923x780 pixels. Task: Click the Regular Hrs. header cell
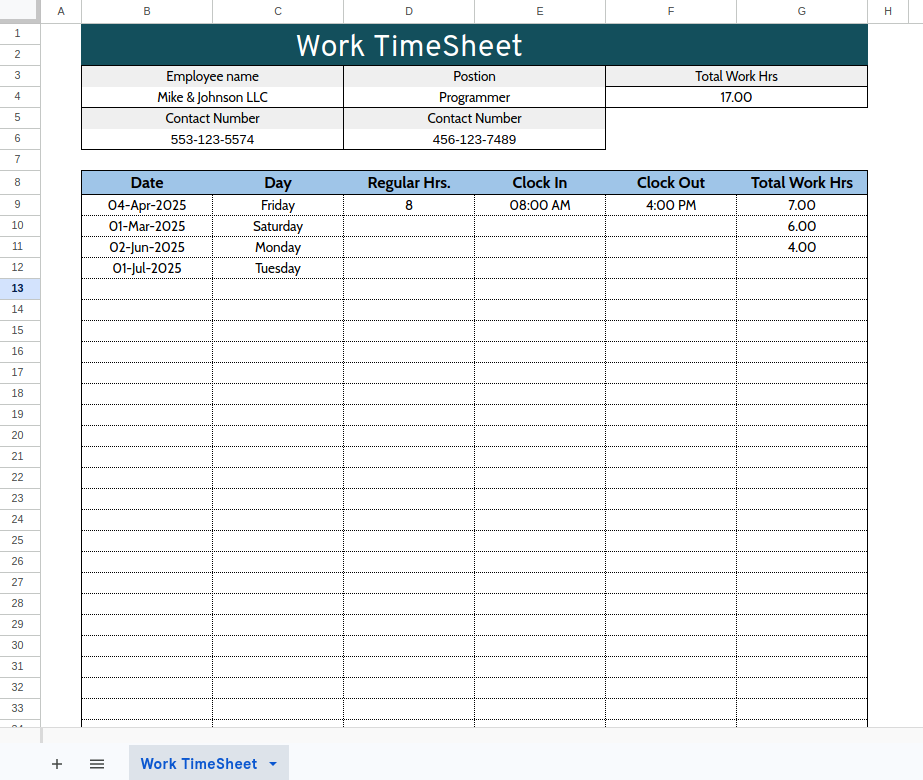(x=409, y=182)
